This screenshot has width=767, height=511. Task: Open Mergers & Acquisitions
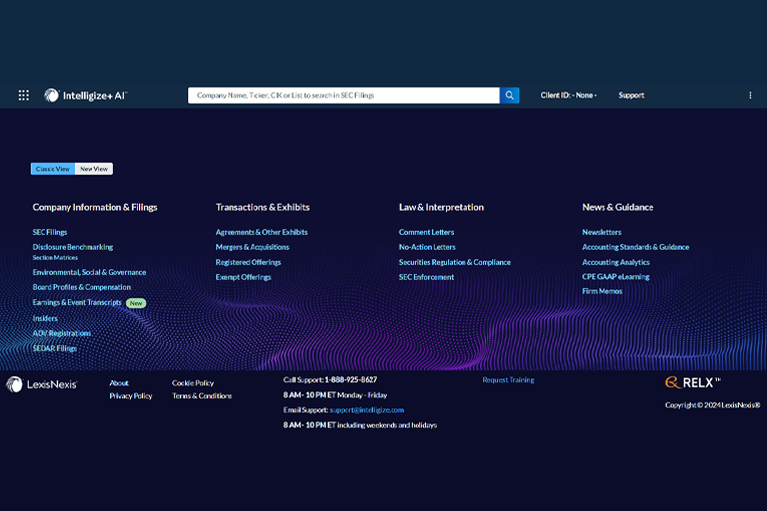[252, 247]
